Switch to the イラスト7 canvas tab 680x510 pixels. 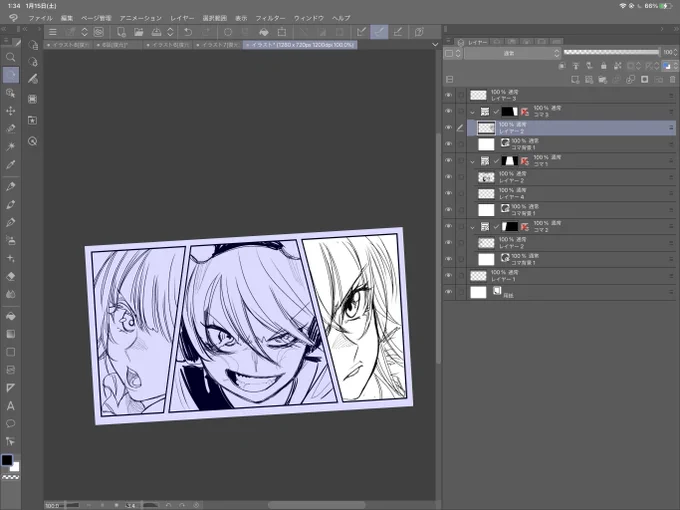[x=217, y=45]
